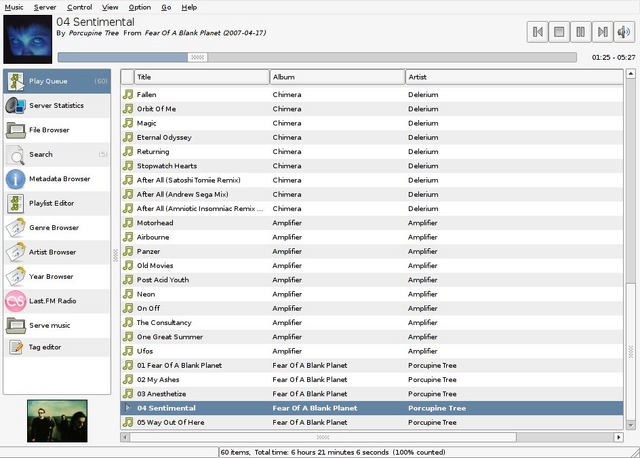Click the vertical scrollbar thumb
This screenshot has width=640, height=458.
[631, 351]
